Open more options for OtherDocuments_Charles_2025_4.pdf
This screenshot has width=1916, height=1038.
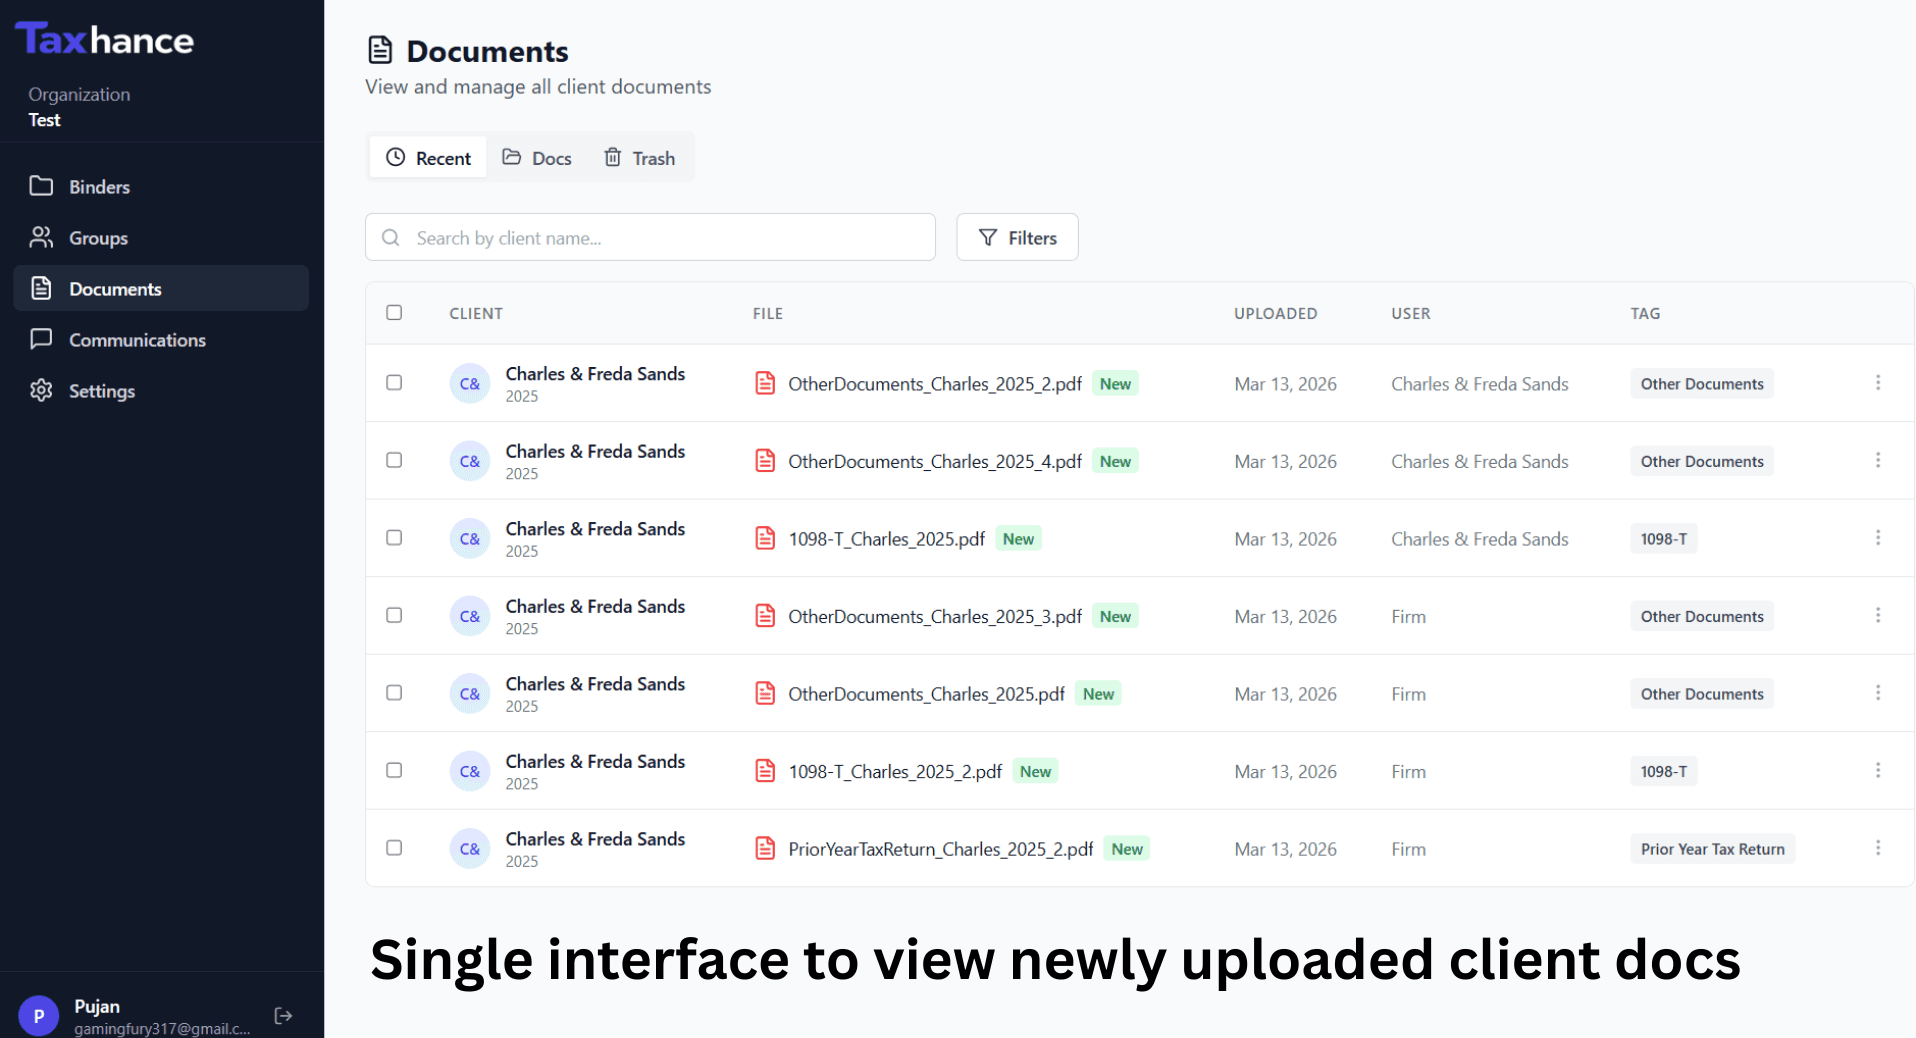point(1878,460)
